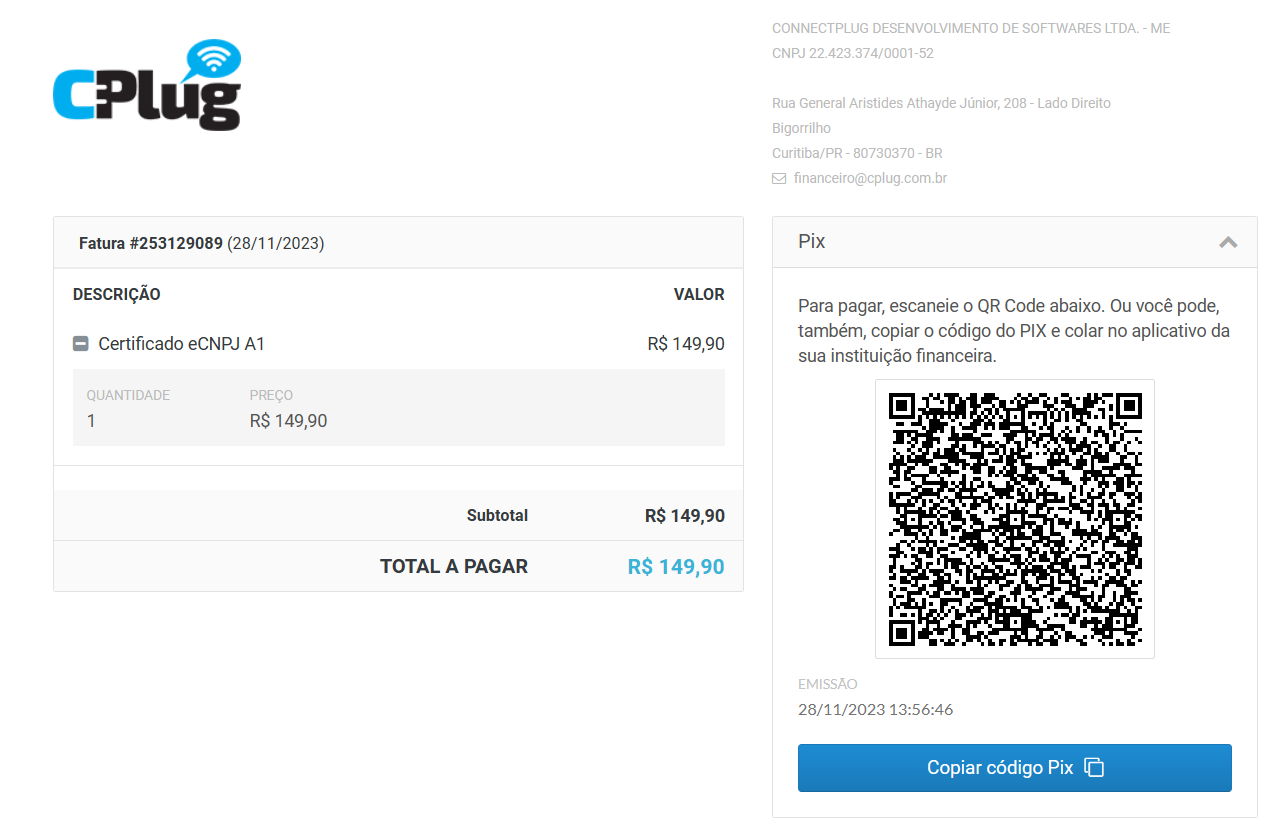Click the PREÇO value R$ 149,90
The height and width of the screenshot is (832, 1271).
[x=288, y=421]
